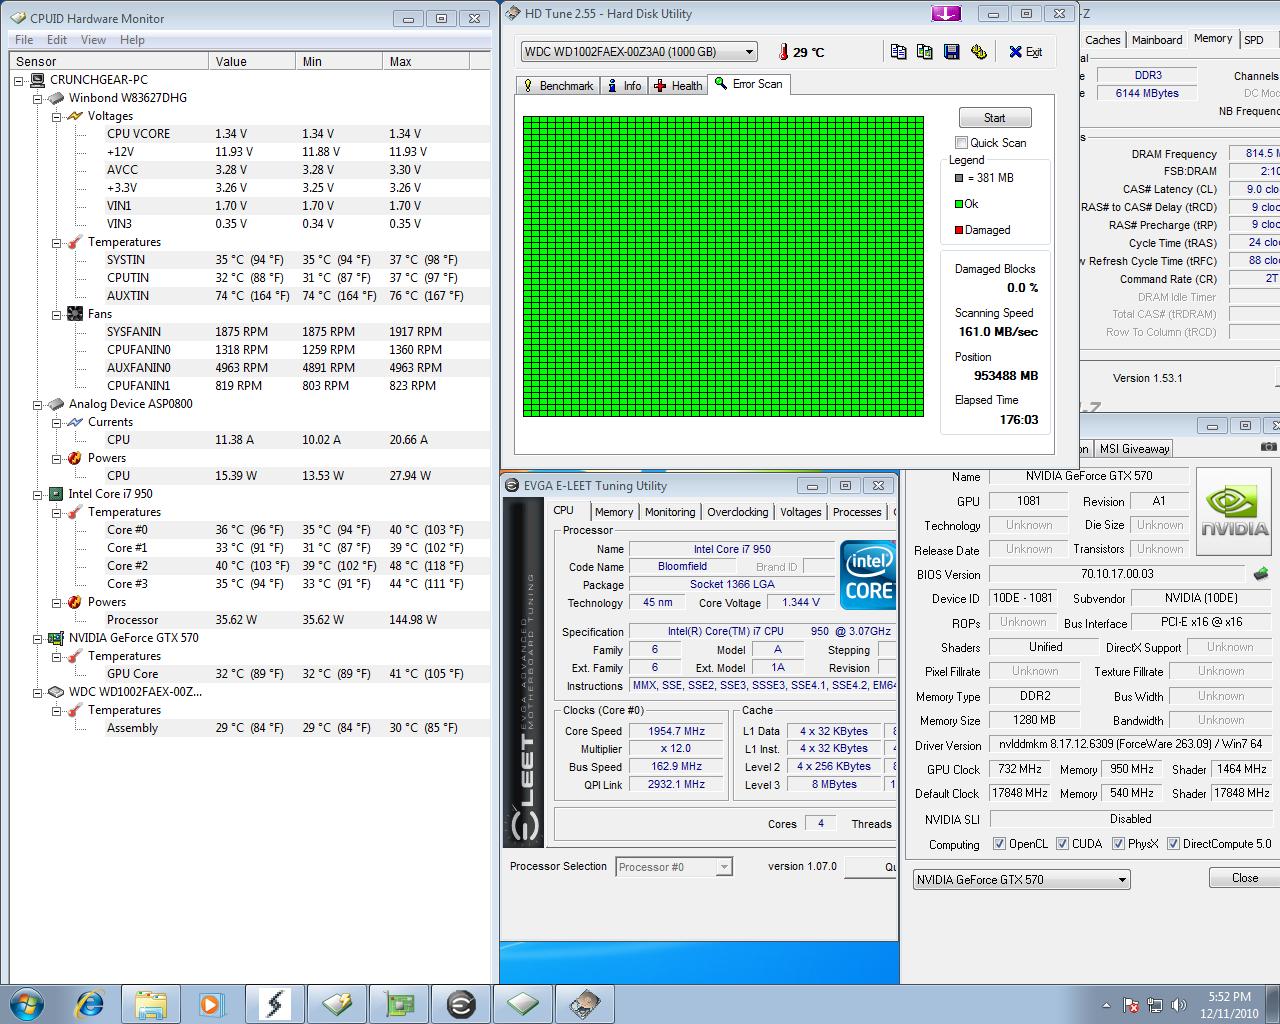Open the View menu in Hardware Monitor

[x=93, y=40]
